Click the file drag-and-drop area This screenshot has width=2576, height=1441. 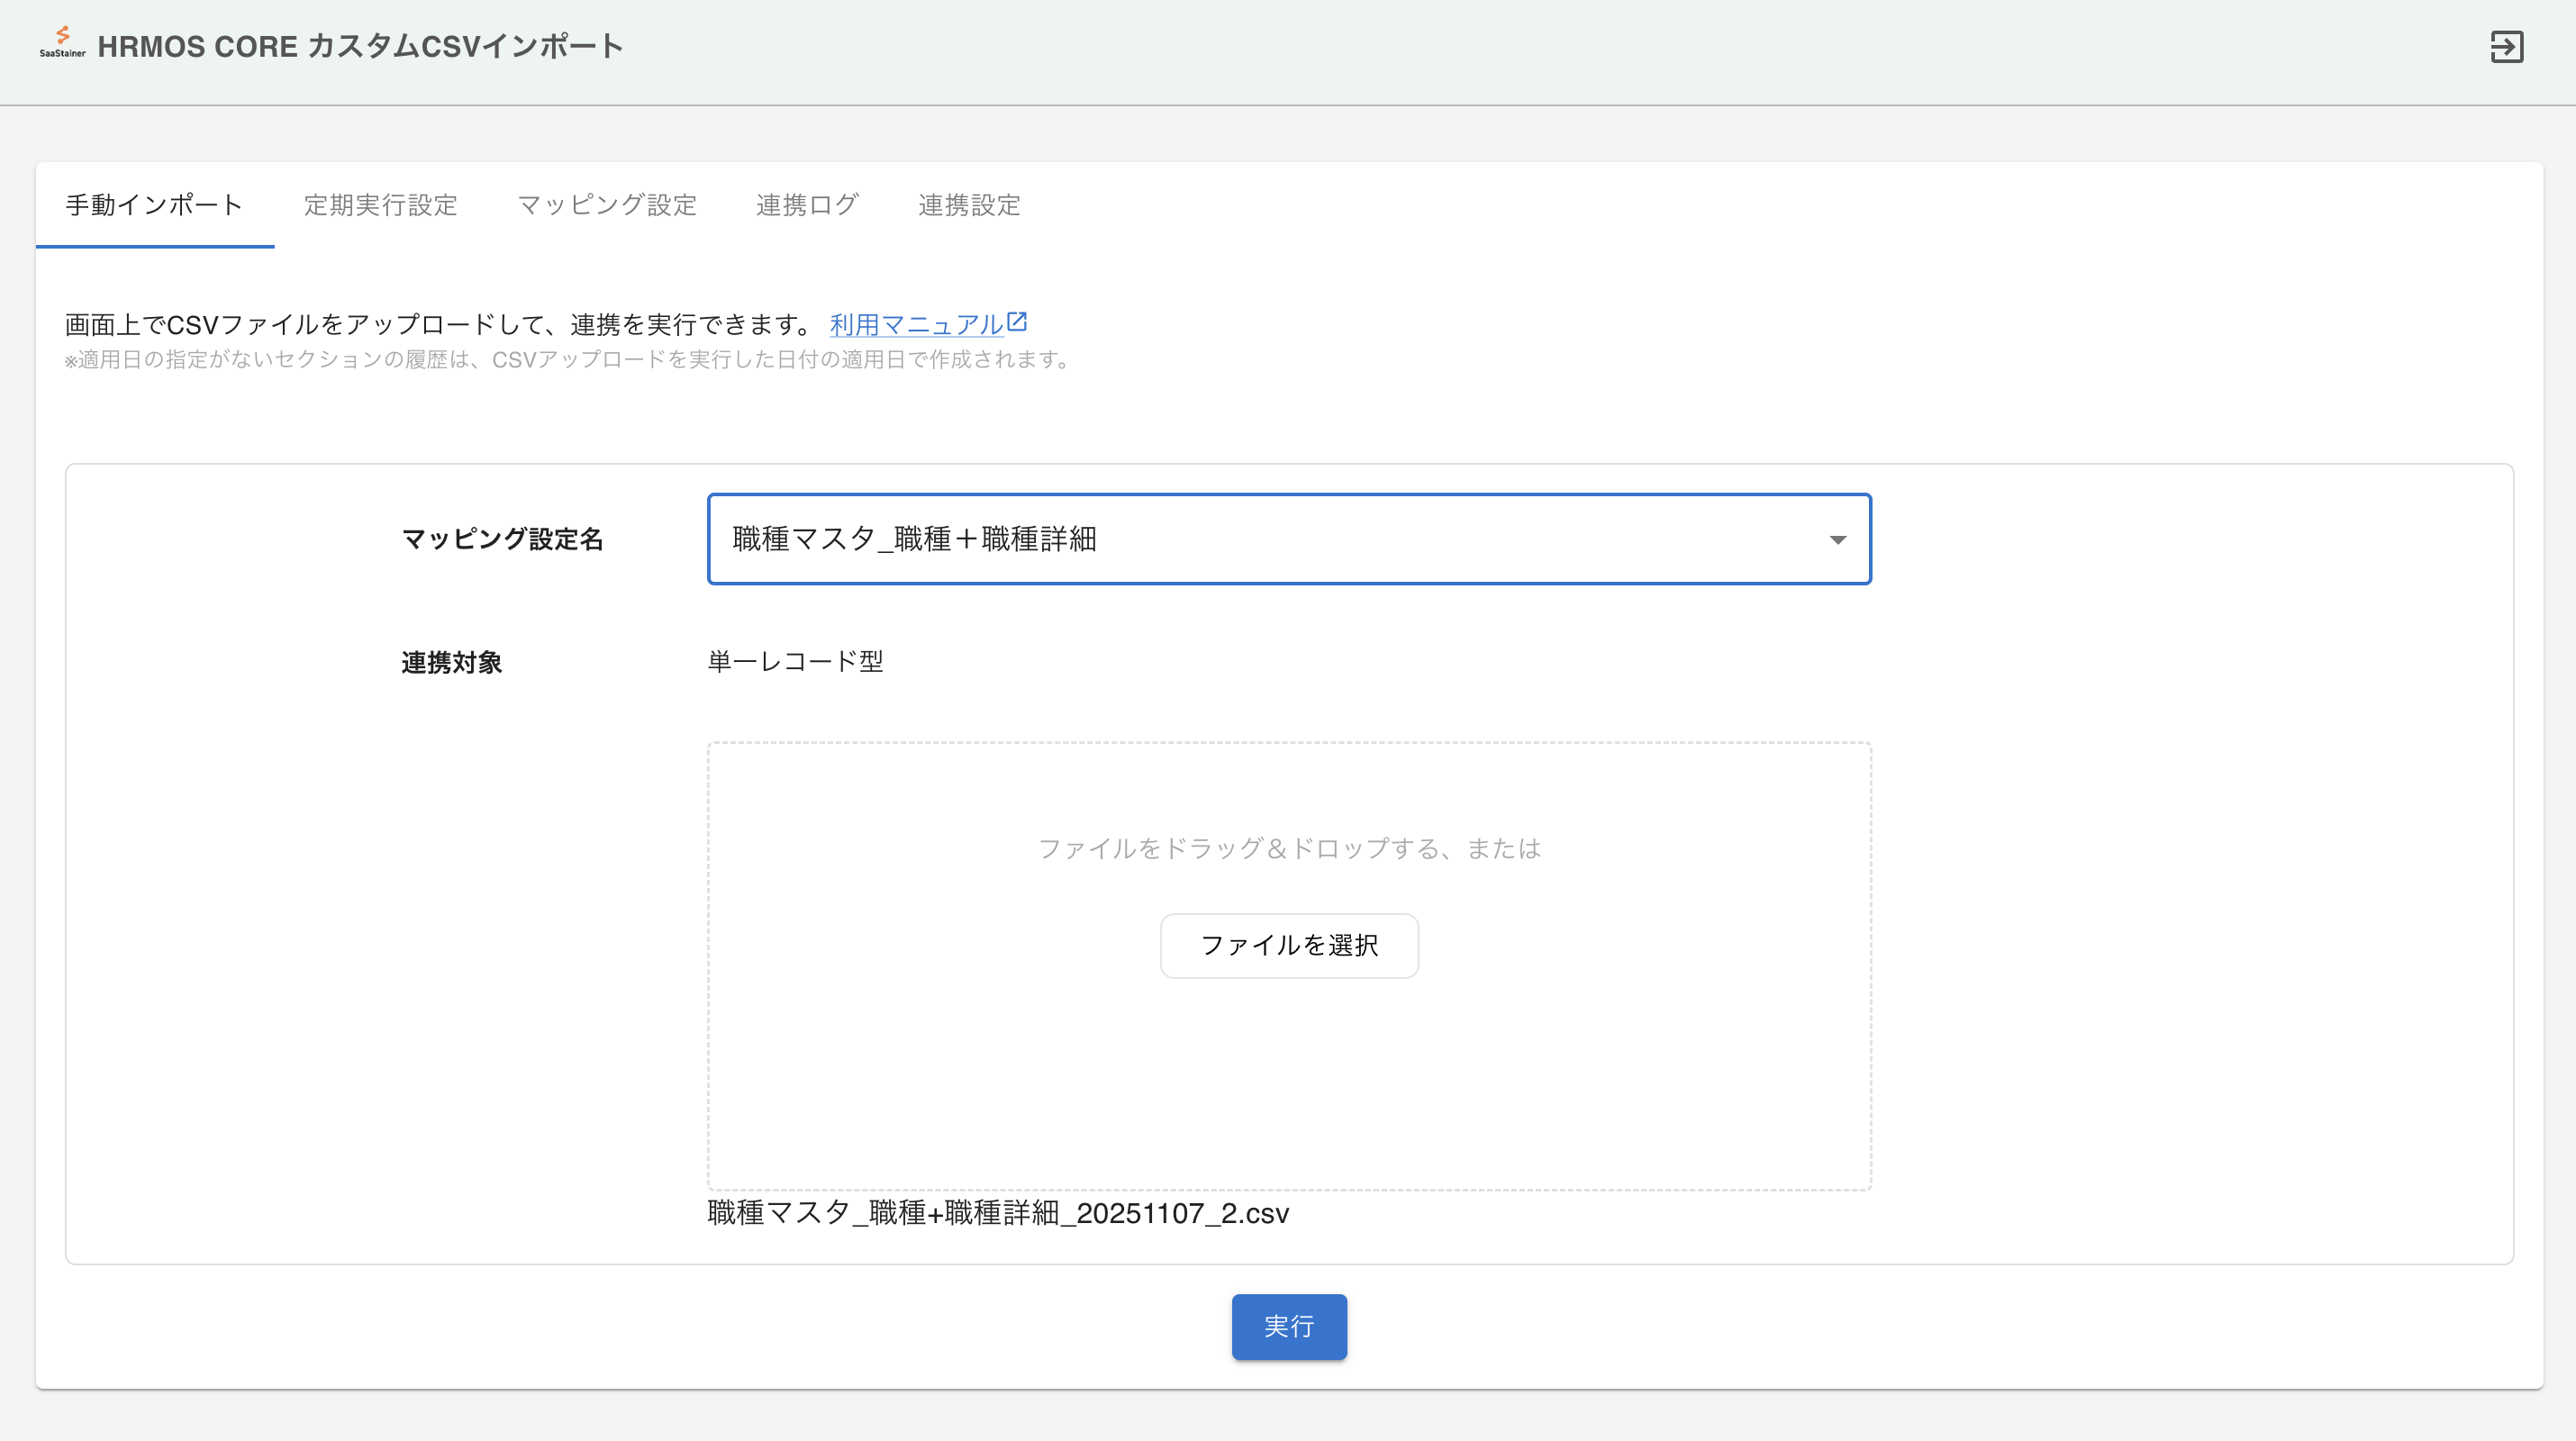pos(1288,1080)
